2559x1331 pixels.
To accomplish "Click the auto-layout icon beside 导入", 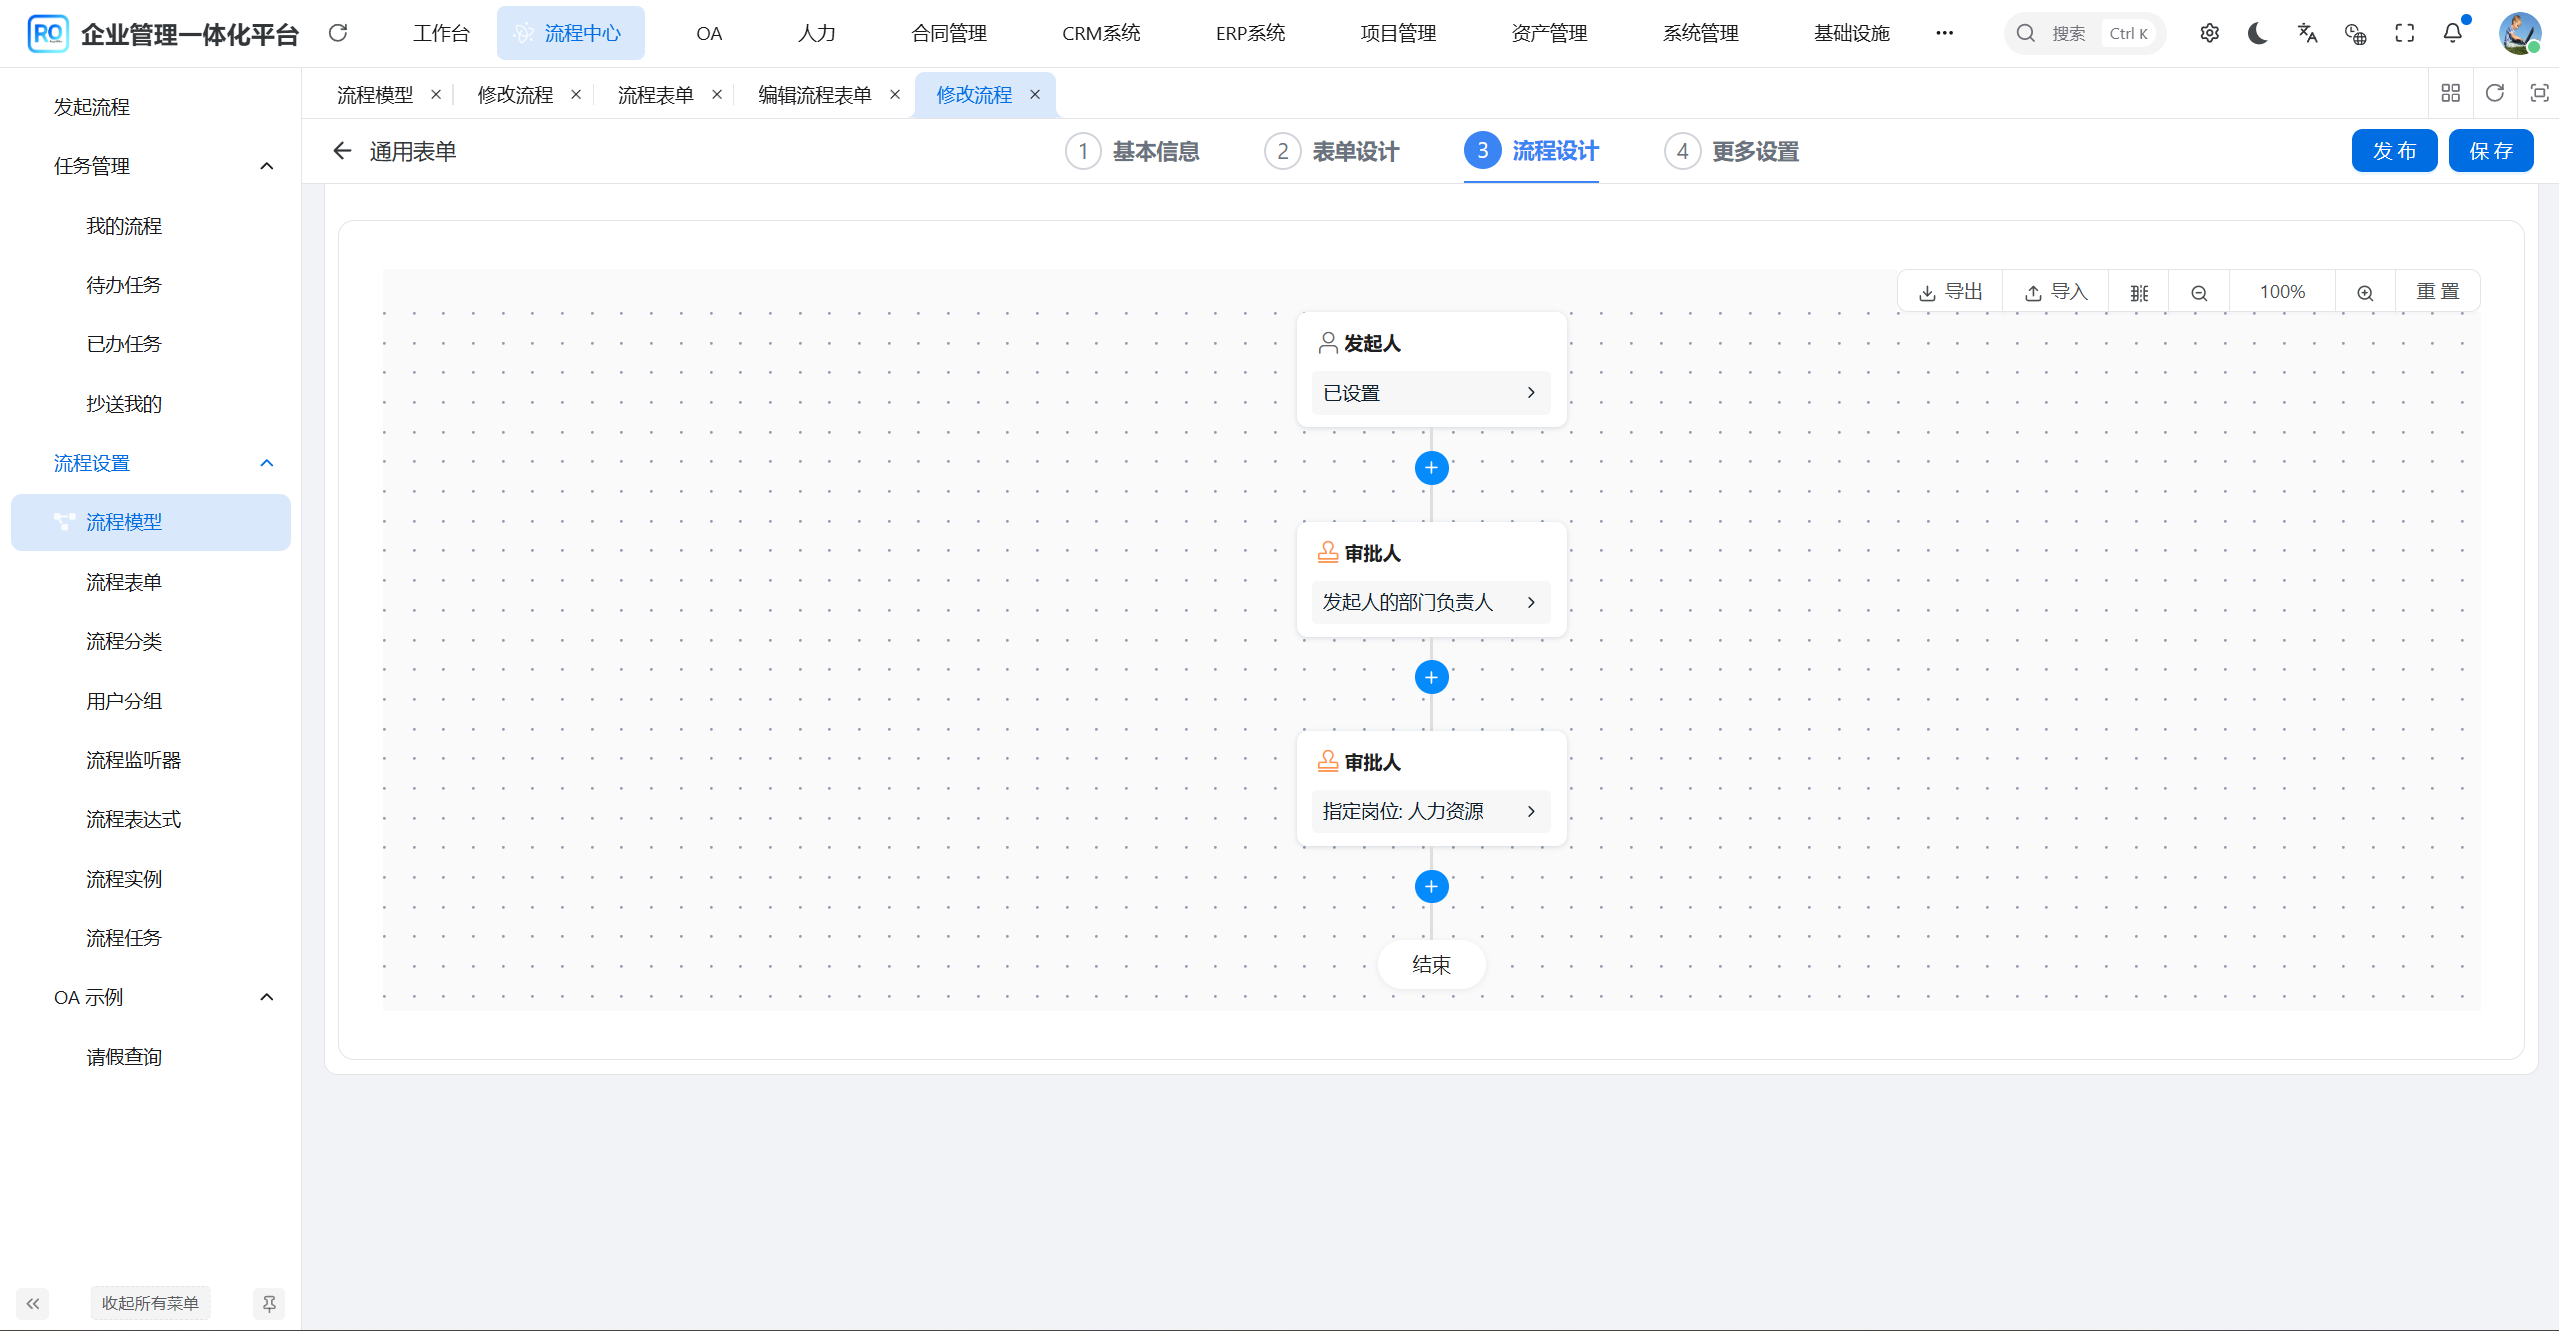I will point(2138,293).
